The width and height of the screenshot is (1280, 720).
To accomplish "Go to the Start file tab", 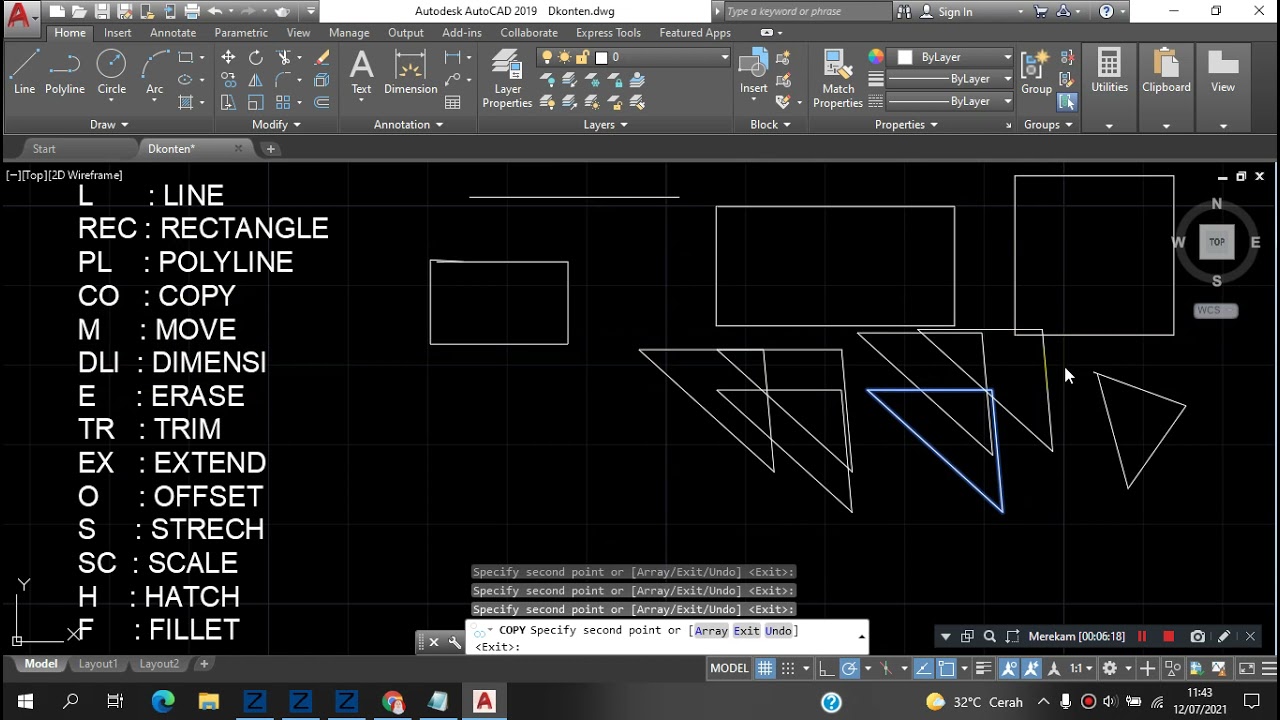I will pos(44,149).
